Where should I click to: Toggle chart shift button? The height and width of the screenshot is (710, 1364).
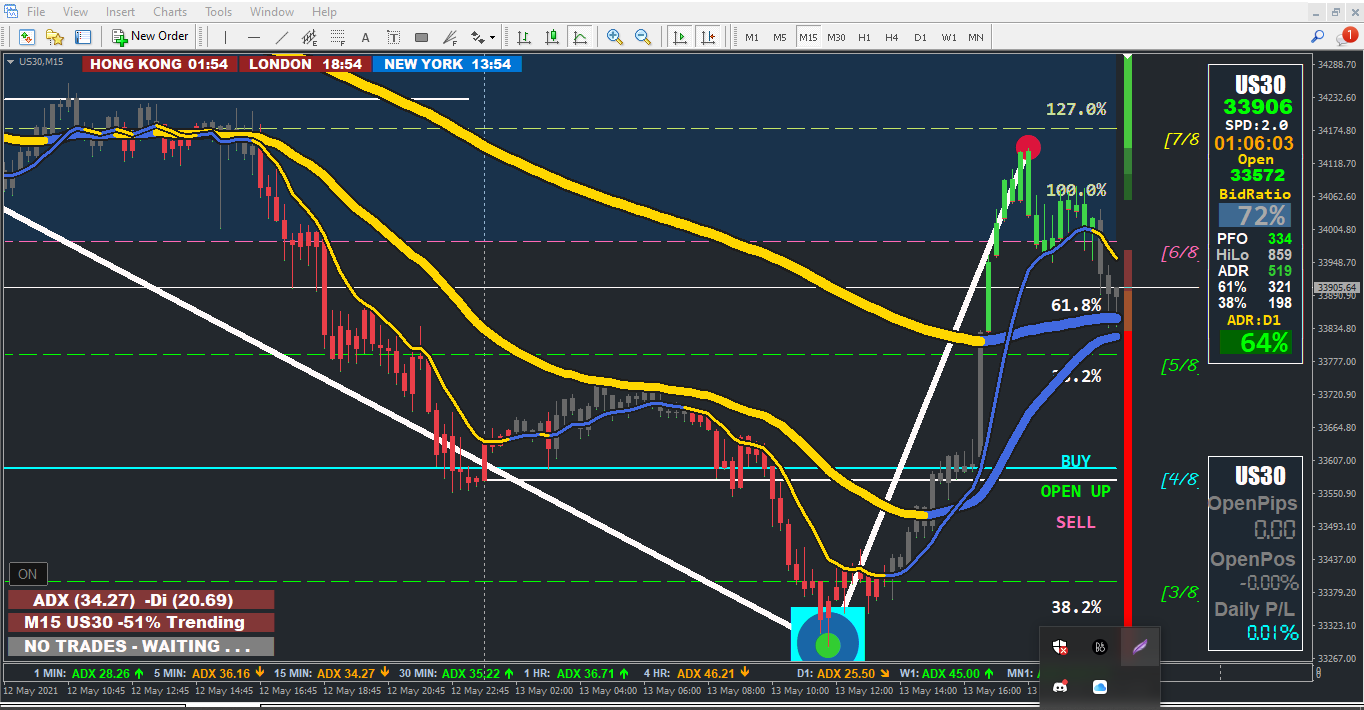click(x=708, y=37)
